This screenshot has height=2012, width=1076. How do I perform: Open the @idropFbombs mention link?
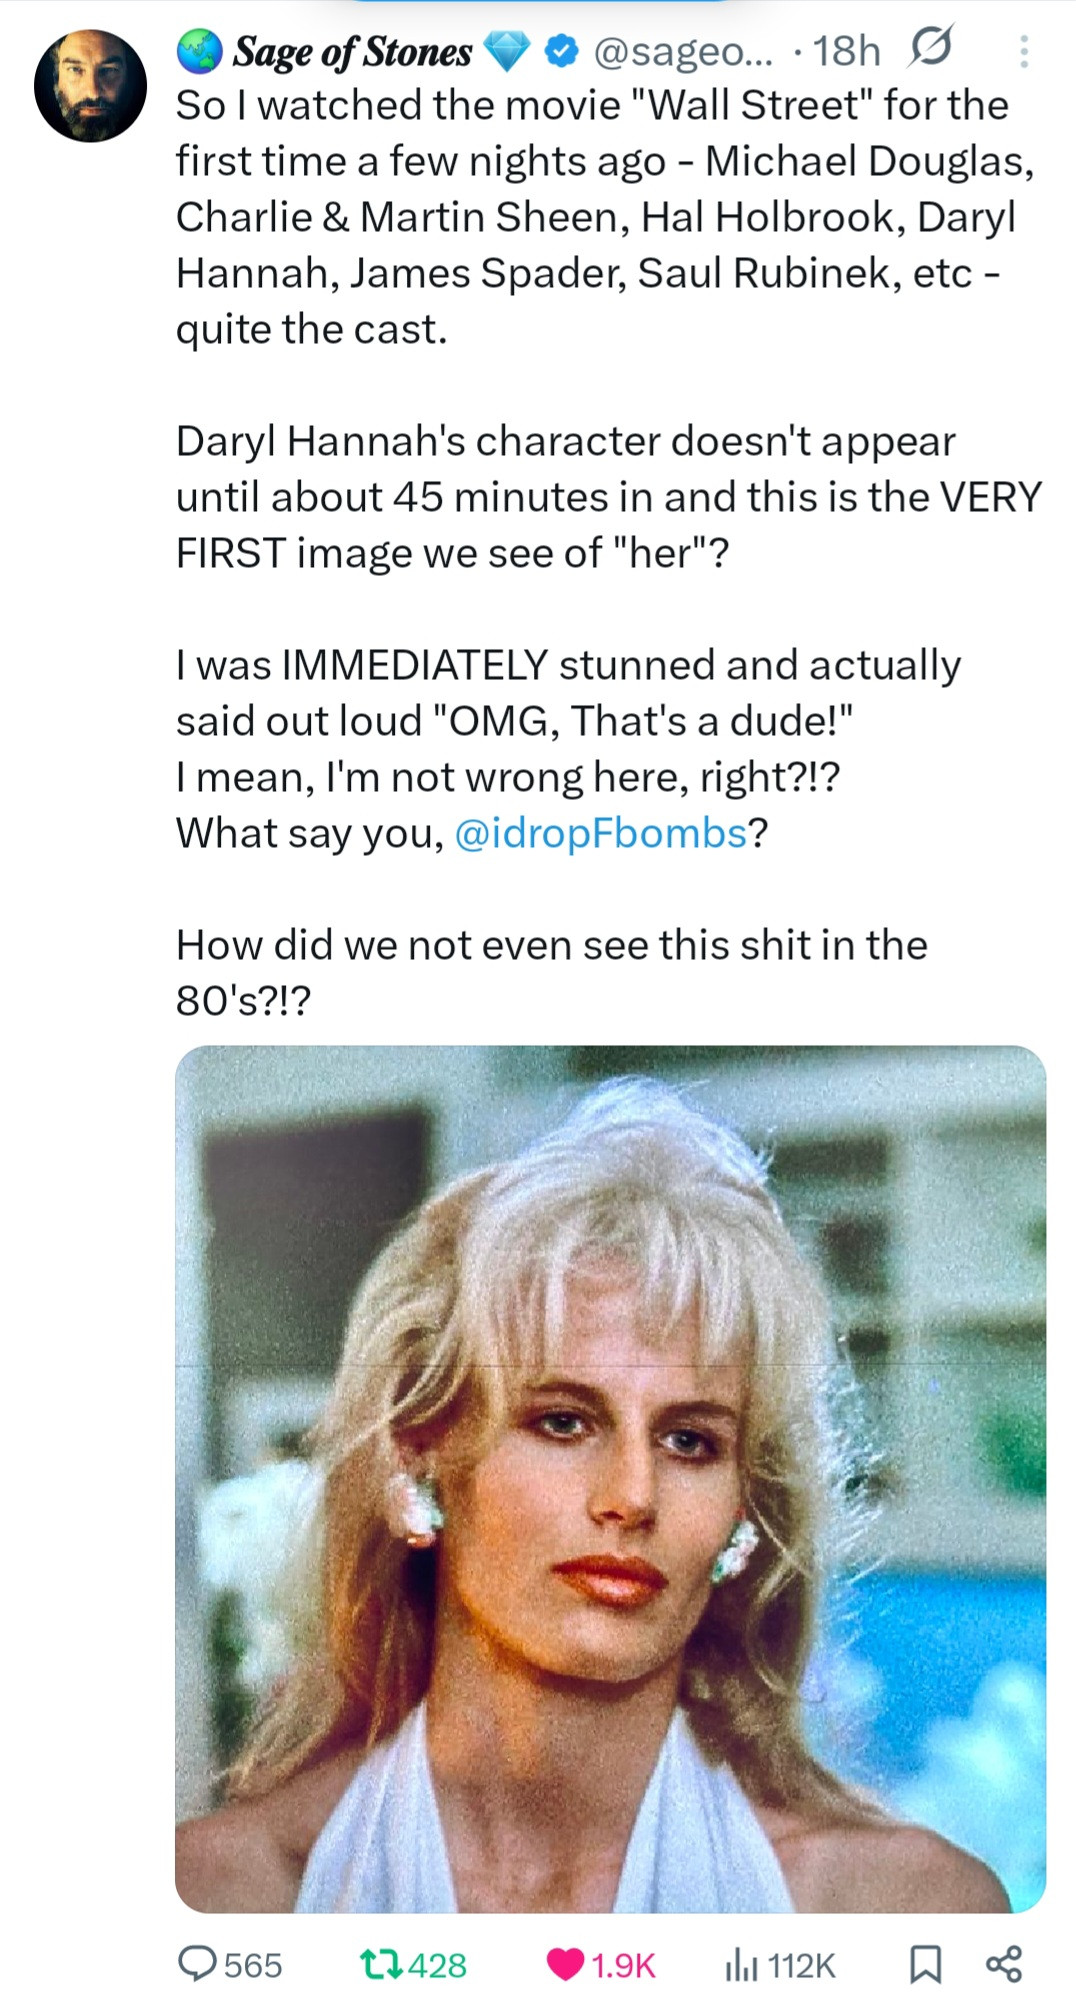601,833
